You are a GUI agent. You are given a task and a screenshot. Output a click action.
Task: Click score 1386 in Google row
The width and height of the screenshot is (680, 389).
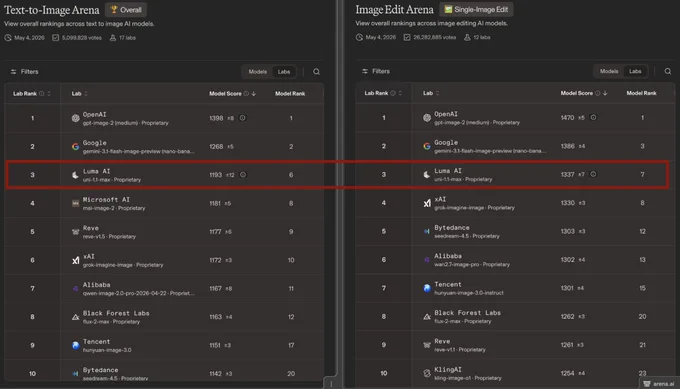tap(567, 146)
